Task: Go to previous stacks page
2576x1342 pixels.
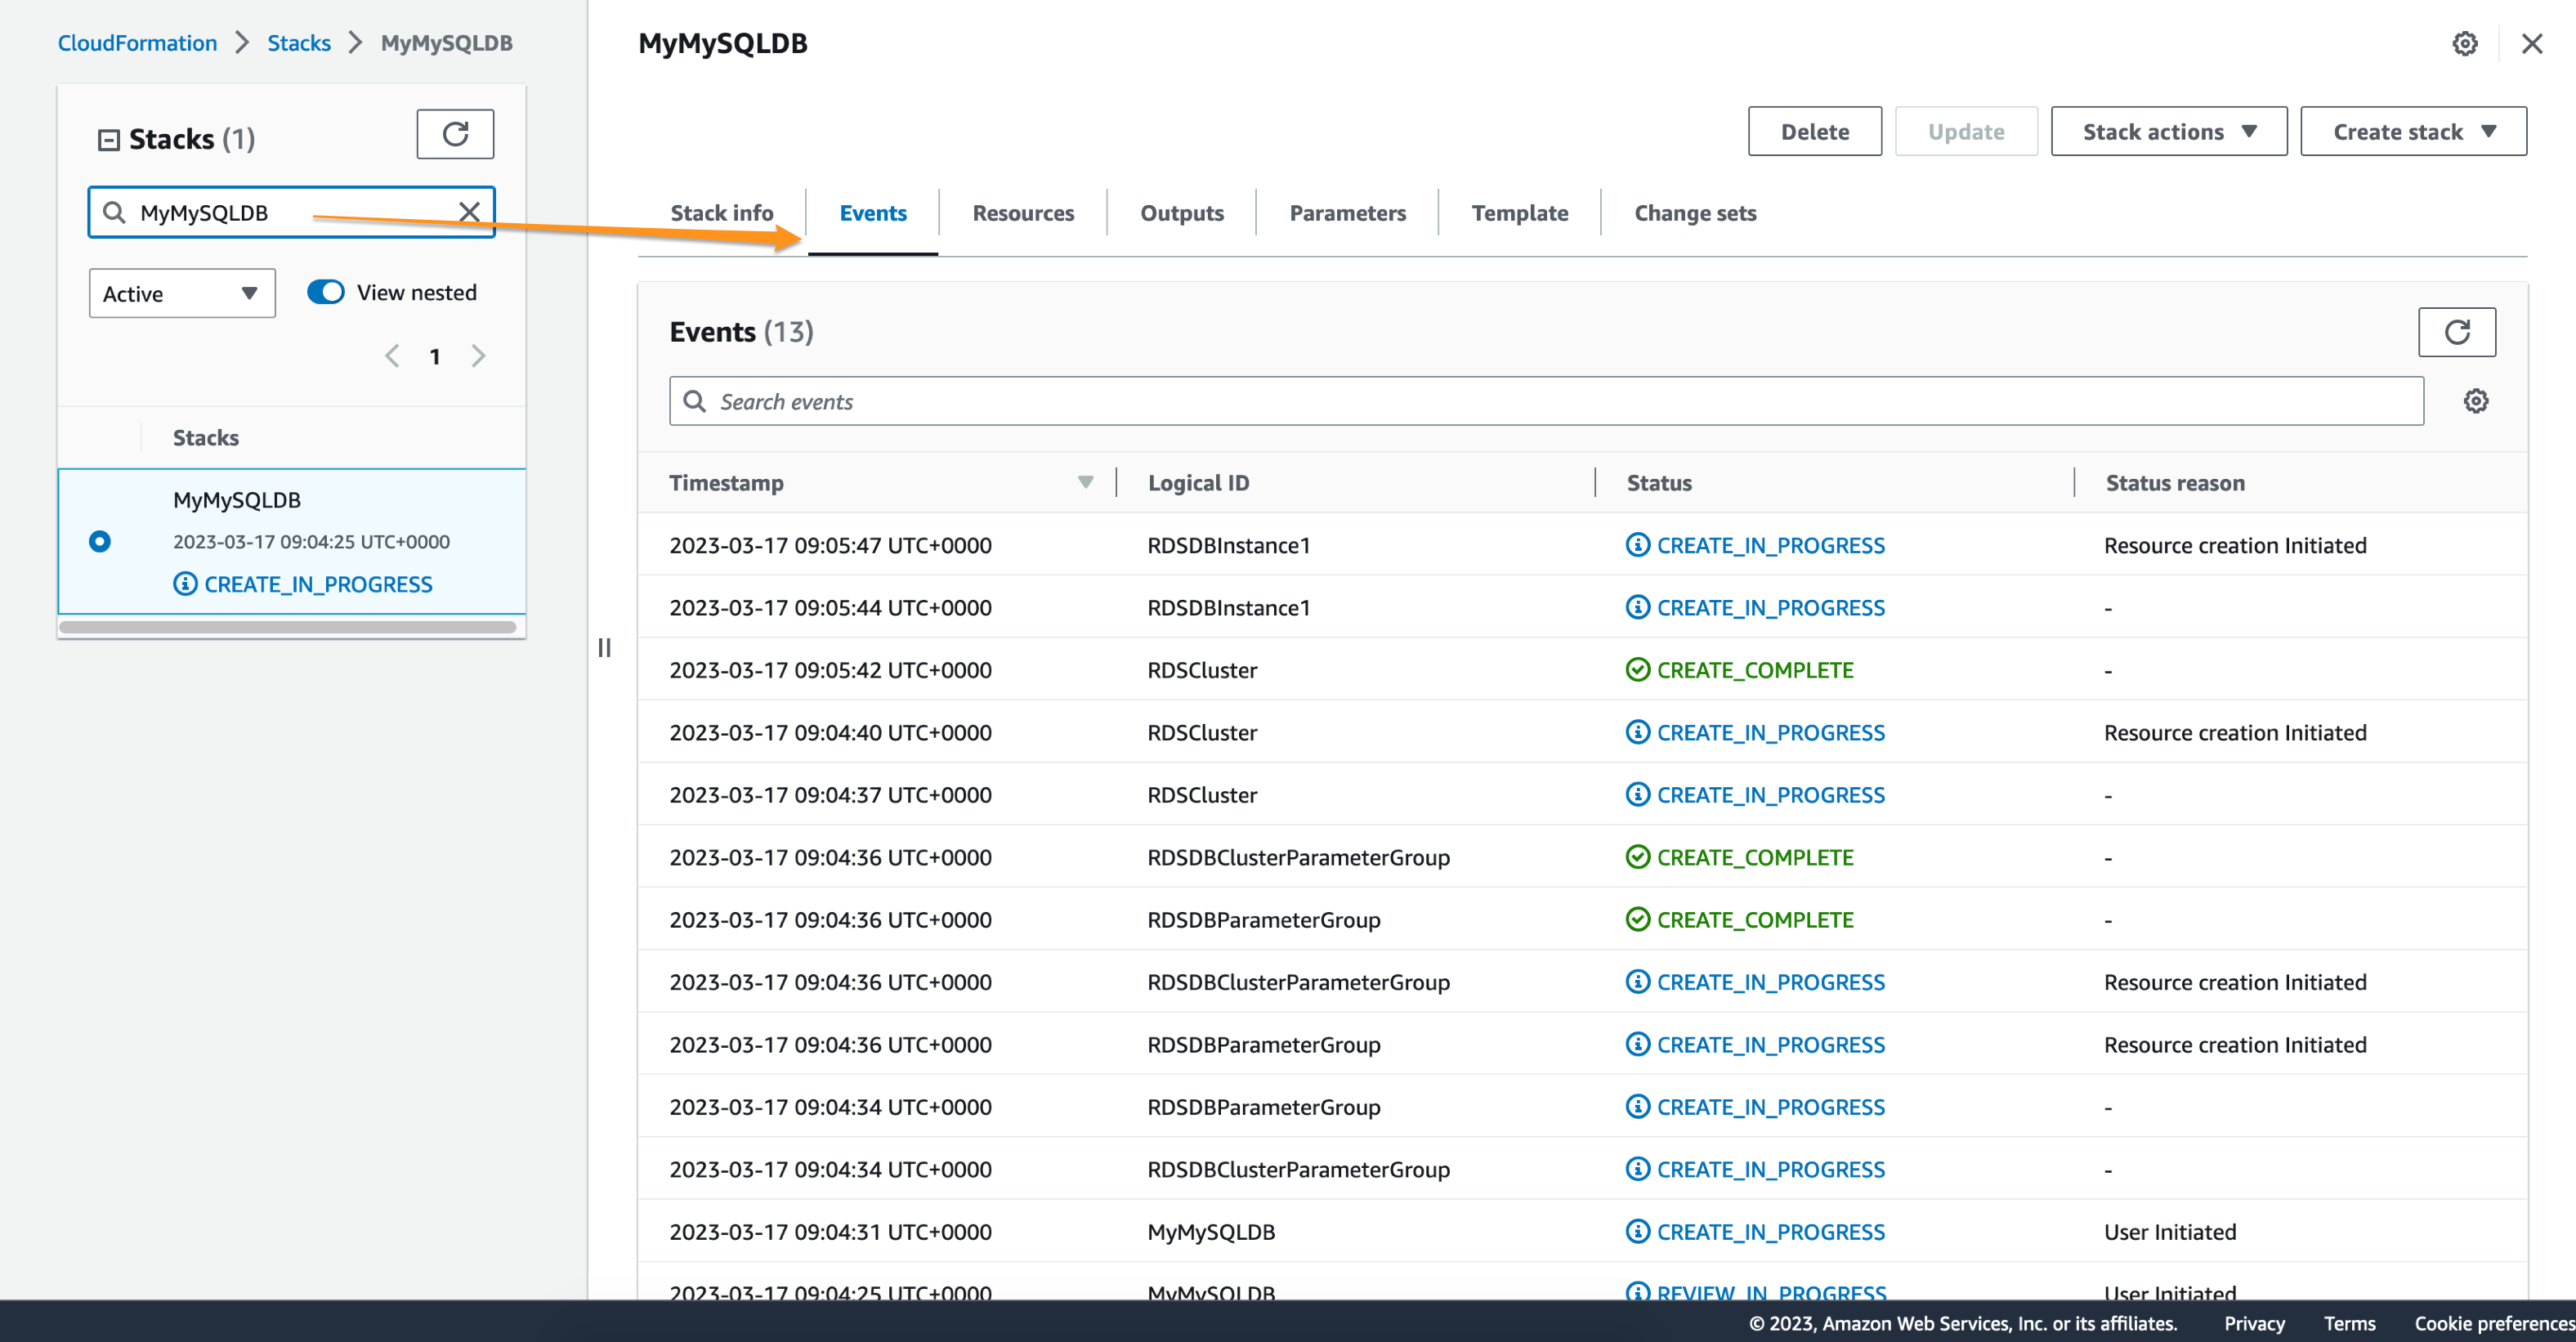Action: [x=392, y=356]
